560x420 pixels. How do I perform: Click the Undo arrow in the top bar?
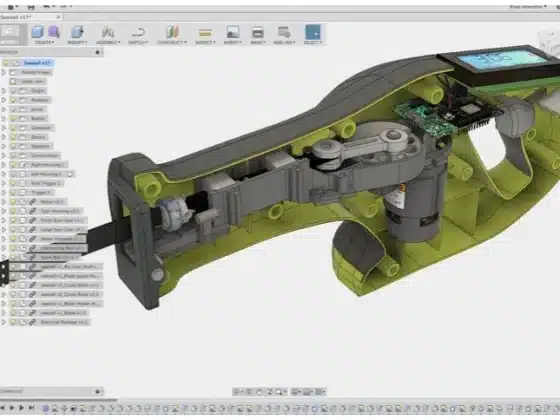tap(47, 6)
